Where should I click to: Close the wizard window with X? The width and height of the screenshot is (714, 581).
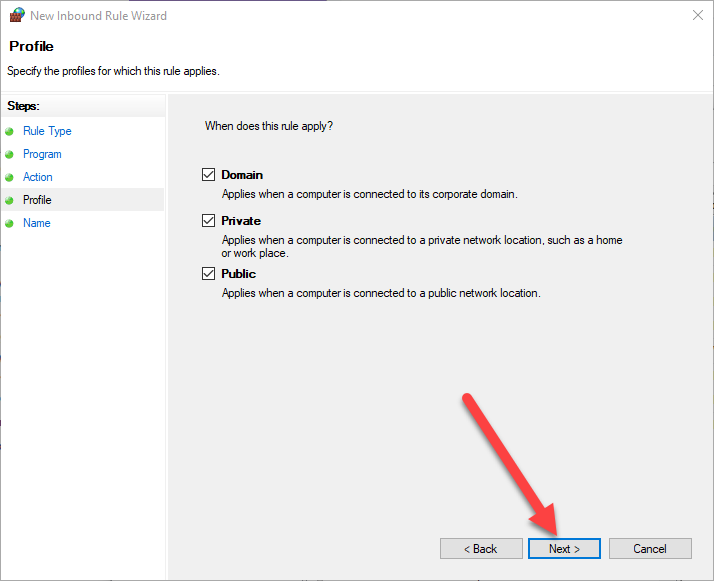tap(697, 16)
